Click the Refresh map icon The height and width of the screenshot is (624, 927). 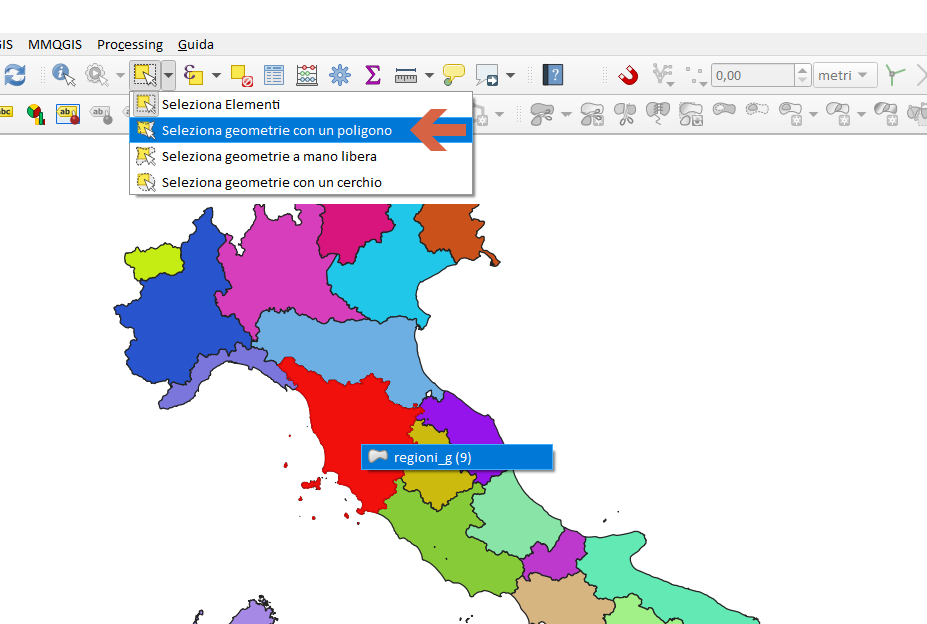click(x=14, y=75)
